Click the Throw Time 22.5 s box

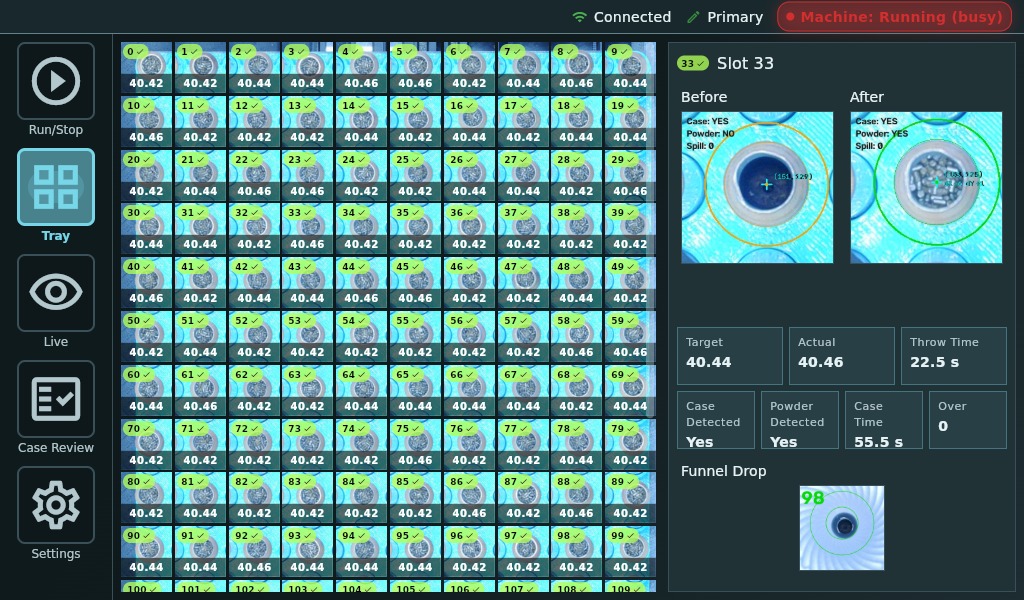[954, 356]
